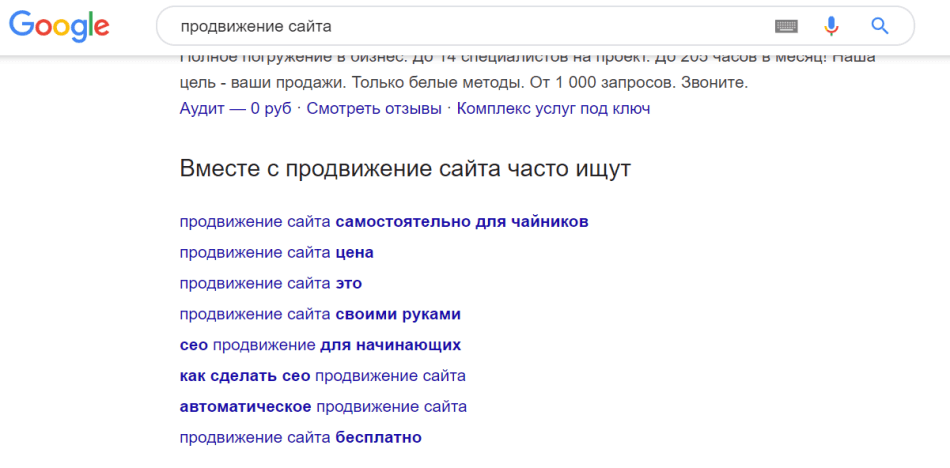The width and height of the screenshot is (950, 468).
Task: Select 'автоматическое продвижение сайта' suggestion
Action: tap(324, 407)
